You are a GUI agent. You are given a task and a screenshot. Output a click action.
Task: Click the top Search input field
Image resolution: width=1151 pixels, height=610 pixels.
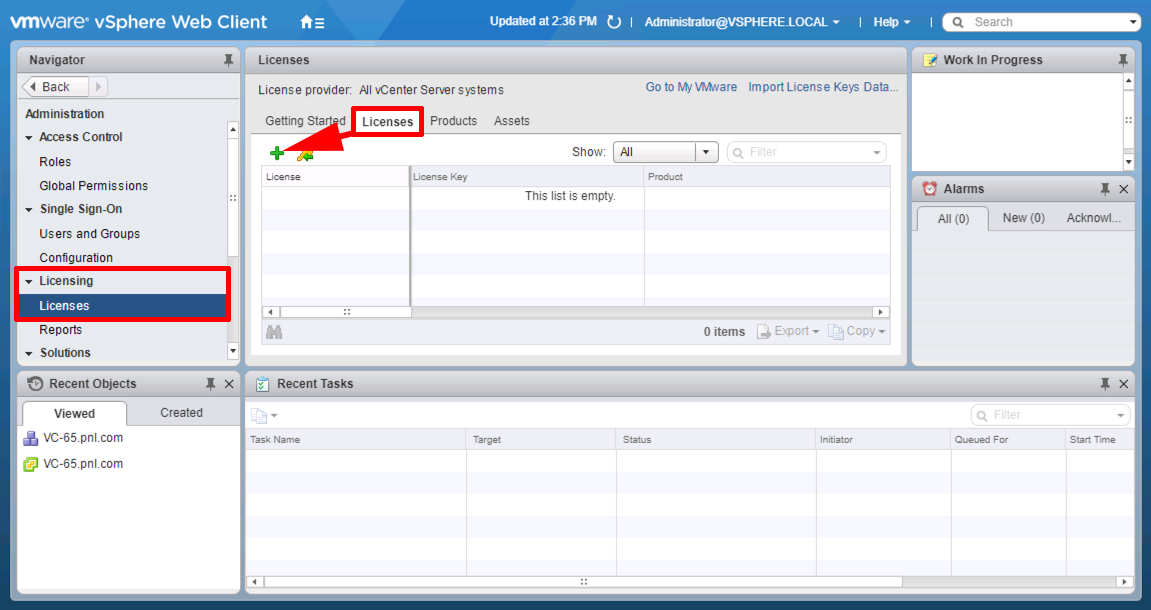(x=1041, y=22)
